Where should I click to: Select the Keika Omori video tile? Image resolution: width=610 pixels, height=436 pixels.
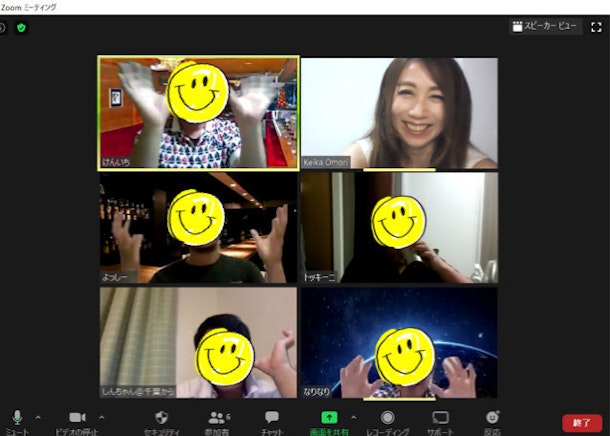399,112
